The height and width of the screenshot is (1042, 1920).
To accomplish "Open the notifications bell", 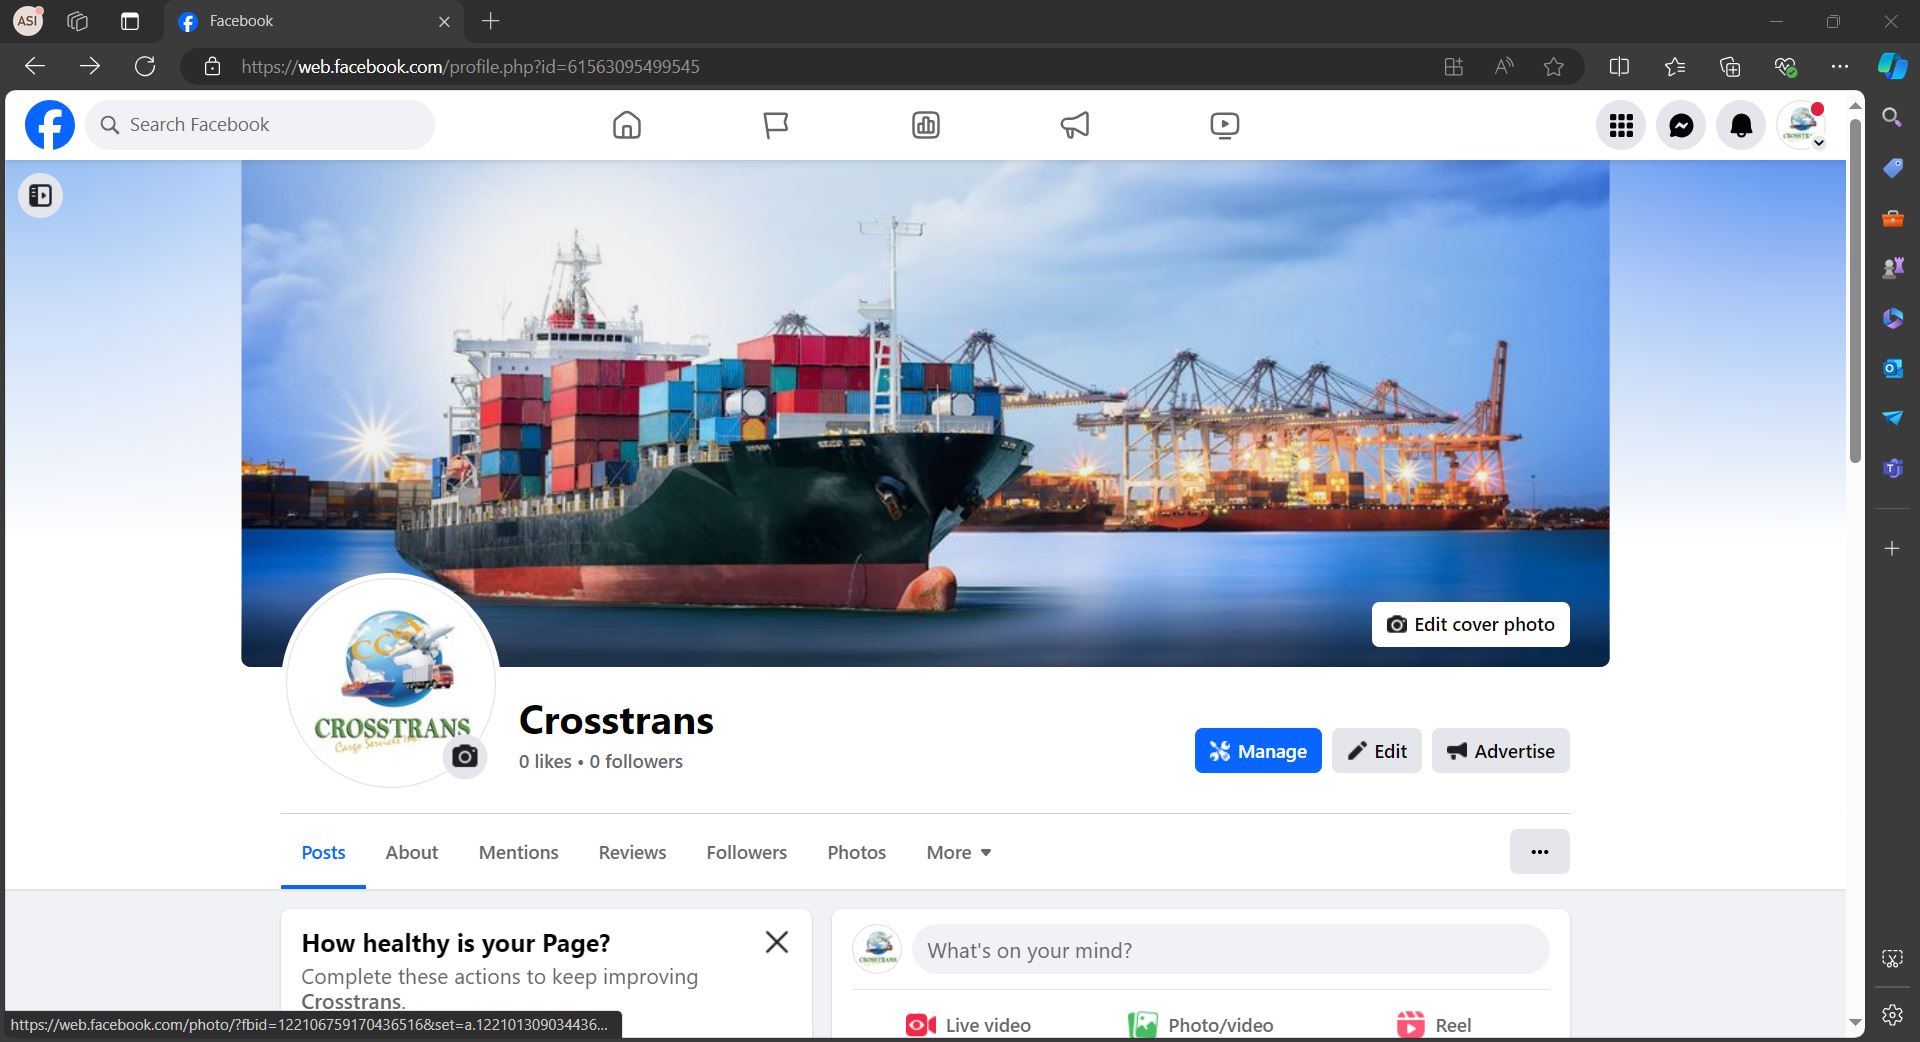I will (x=1741, y=125).
